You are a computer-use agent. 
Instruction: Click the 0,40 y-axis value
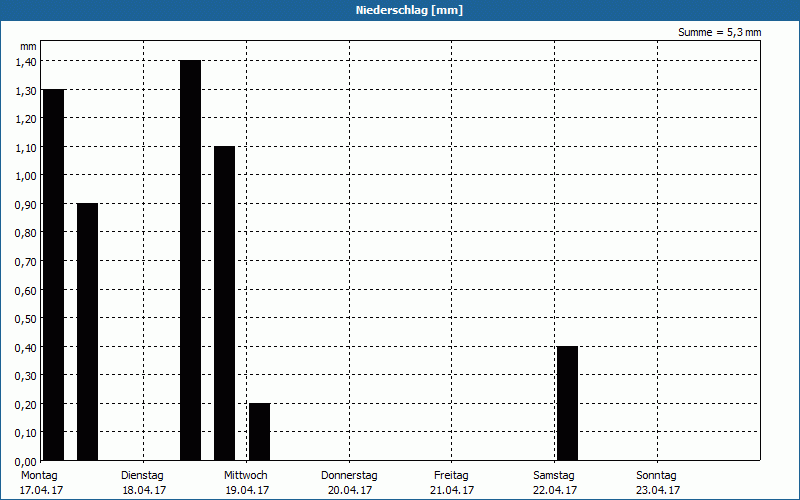pyautogui.click(x=26, y=347)
